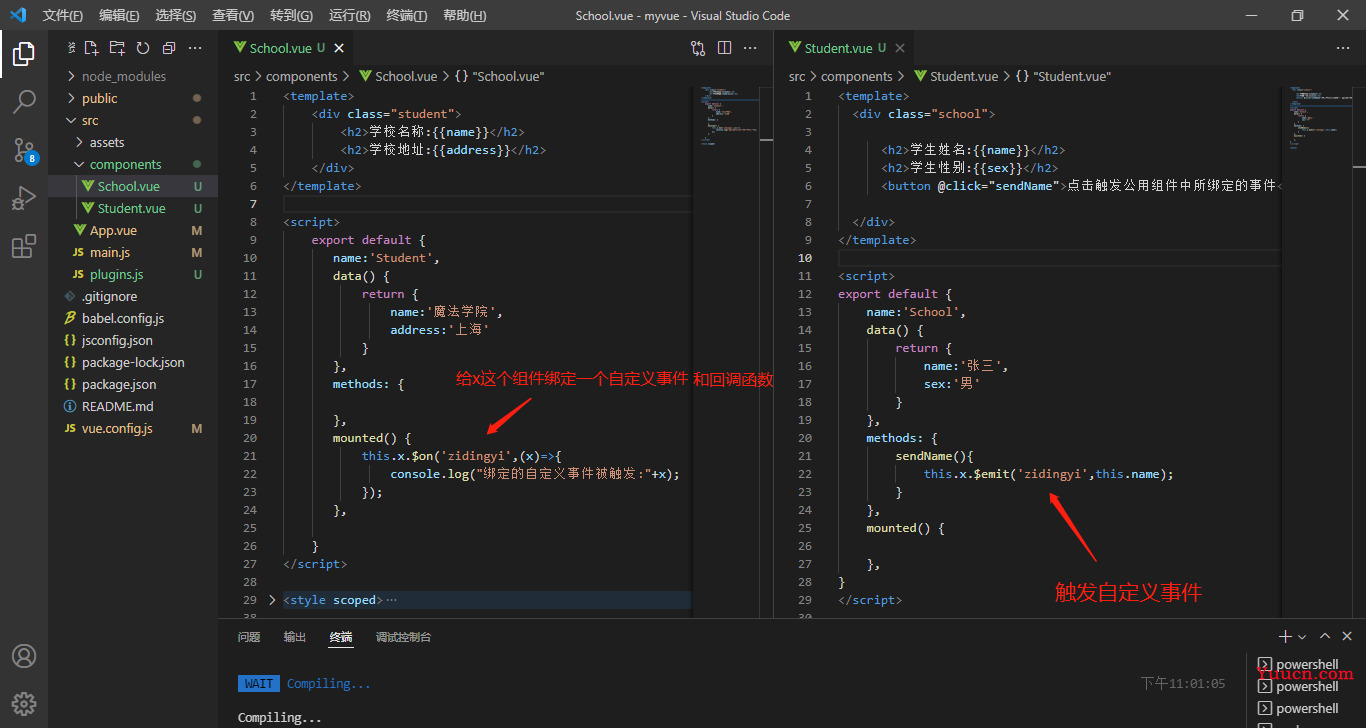Screen dimensions: 1366x728
Task: Maximize the terminal panel size
Action: pyautogui.click(x=1325, y=636)
